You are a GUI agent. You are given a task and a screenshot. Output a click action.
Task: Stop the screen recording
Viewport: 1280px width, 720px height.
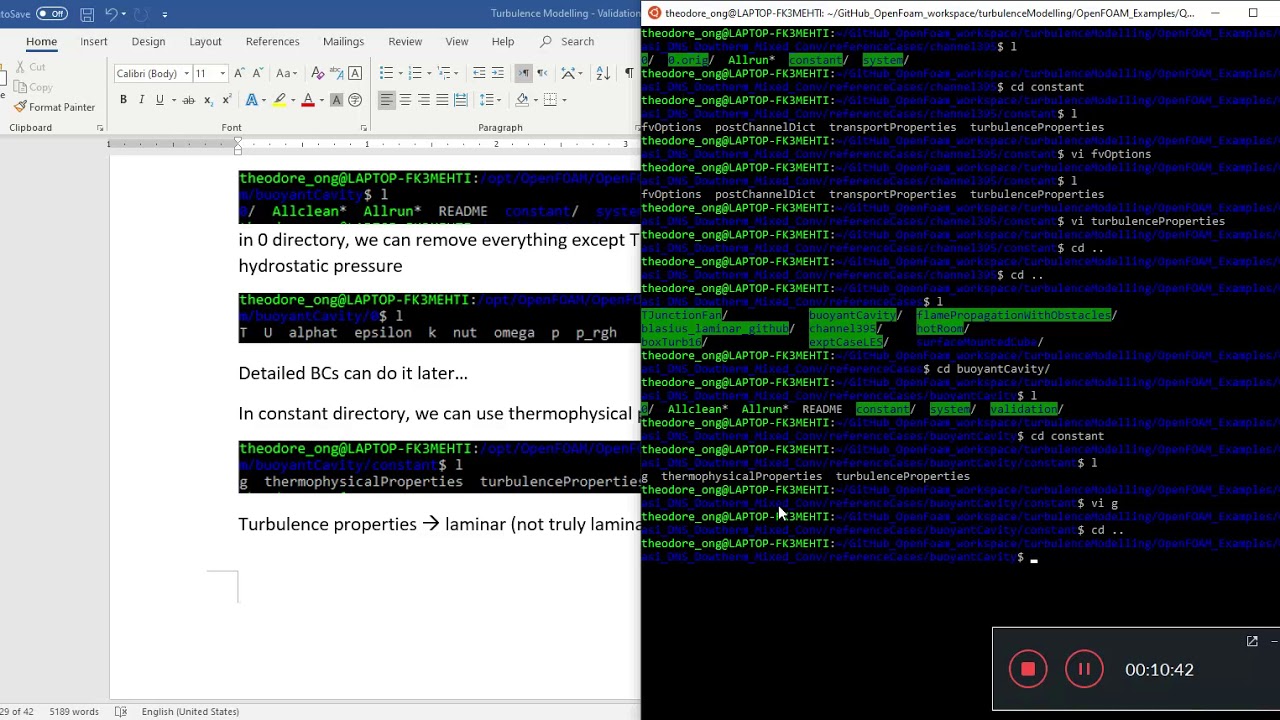coord(1028,670)
